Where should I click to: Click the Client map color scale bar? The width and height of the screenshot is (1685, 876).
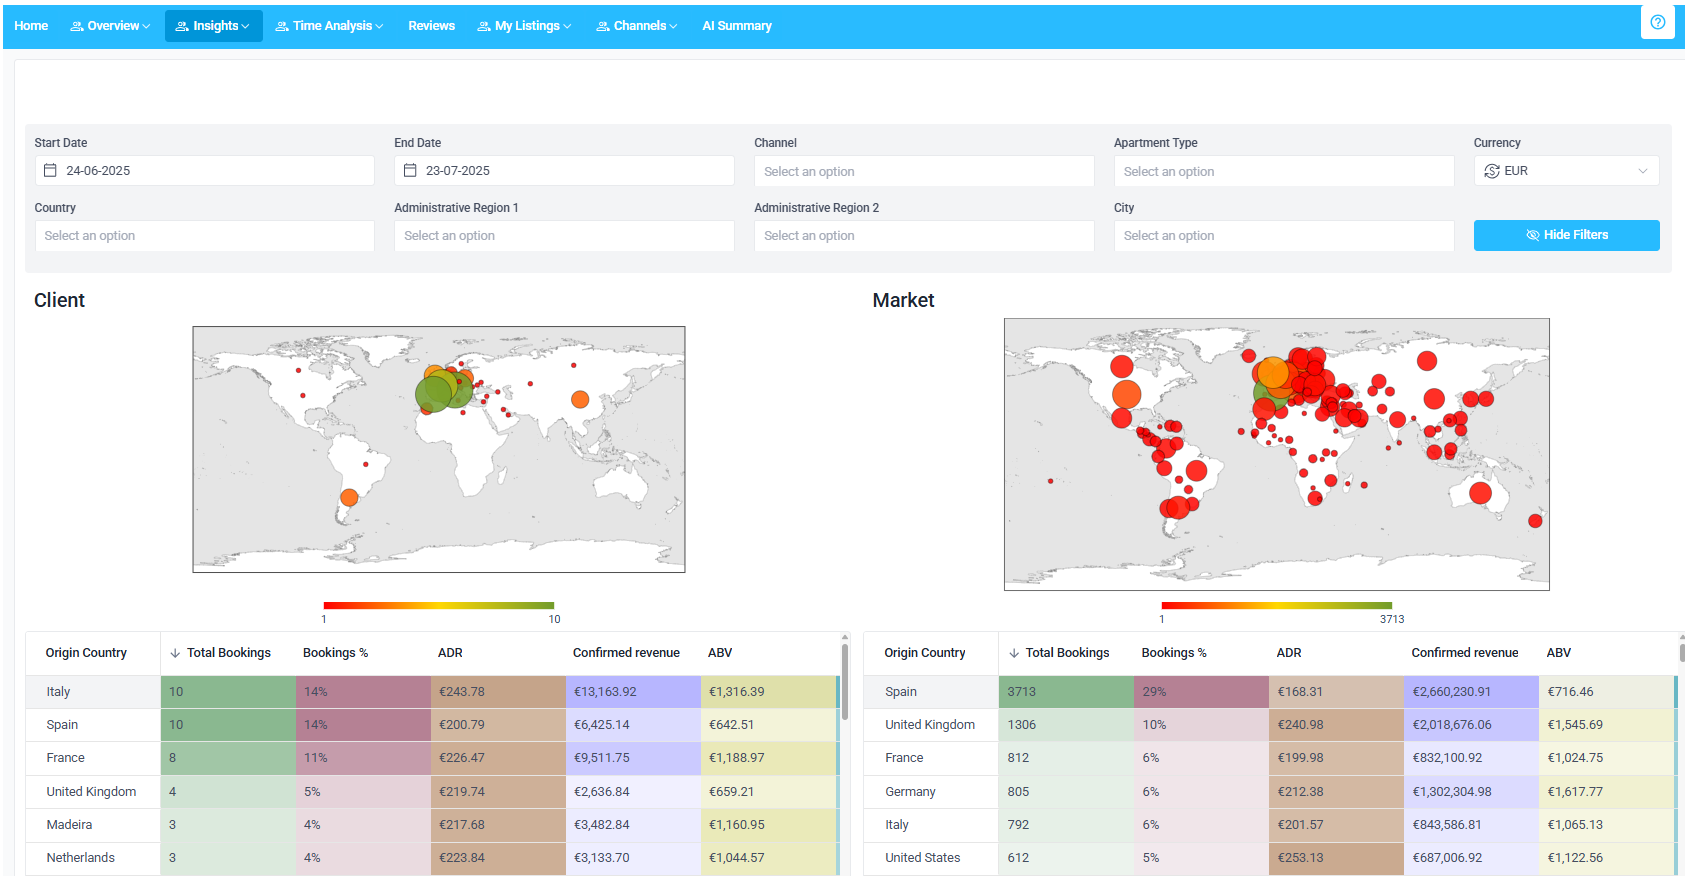[x=439, y=605]
